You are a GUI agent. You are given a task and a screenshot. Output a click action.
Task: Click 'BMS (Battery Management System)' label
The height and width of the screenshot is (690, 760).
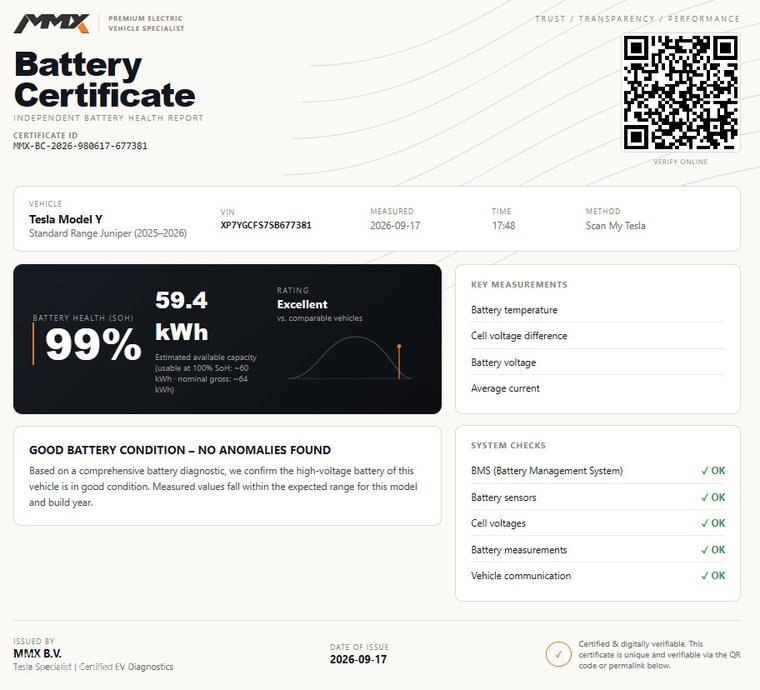coord(547,470)
